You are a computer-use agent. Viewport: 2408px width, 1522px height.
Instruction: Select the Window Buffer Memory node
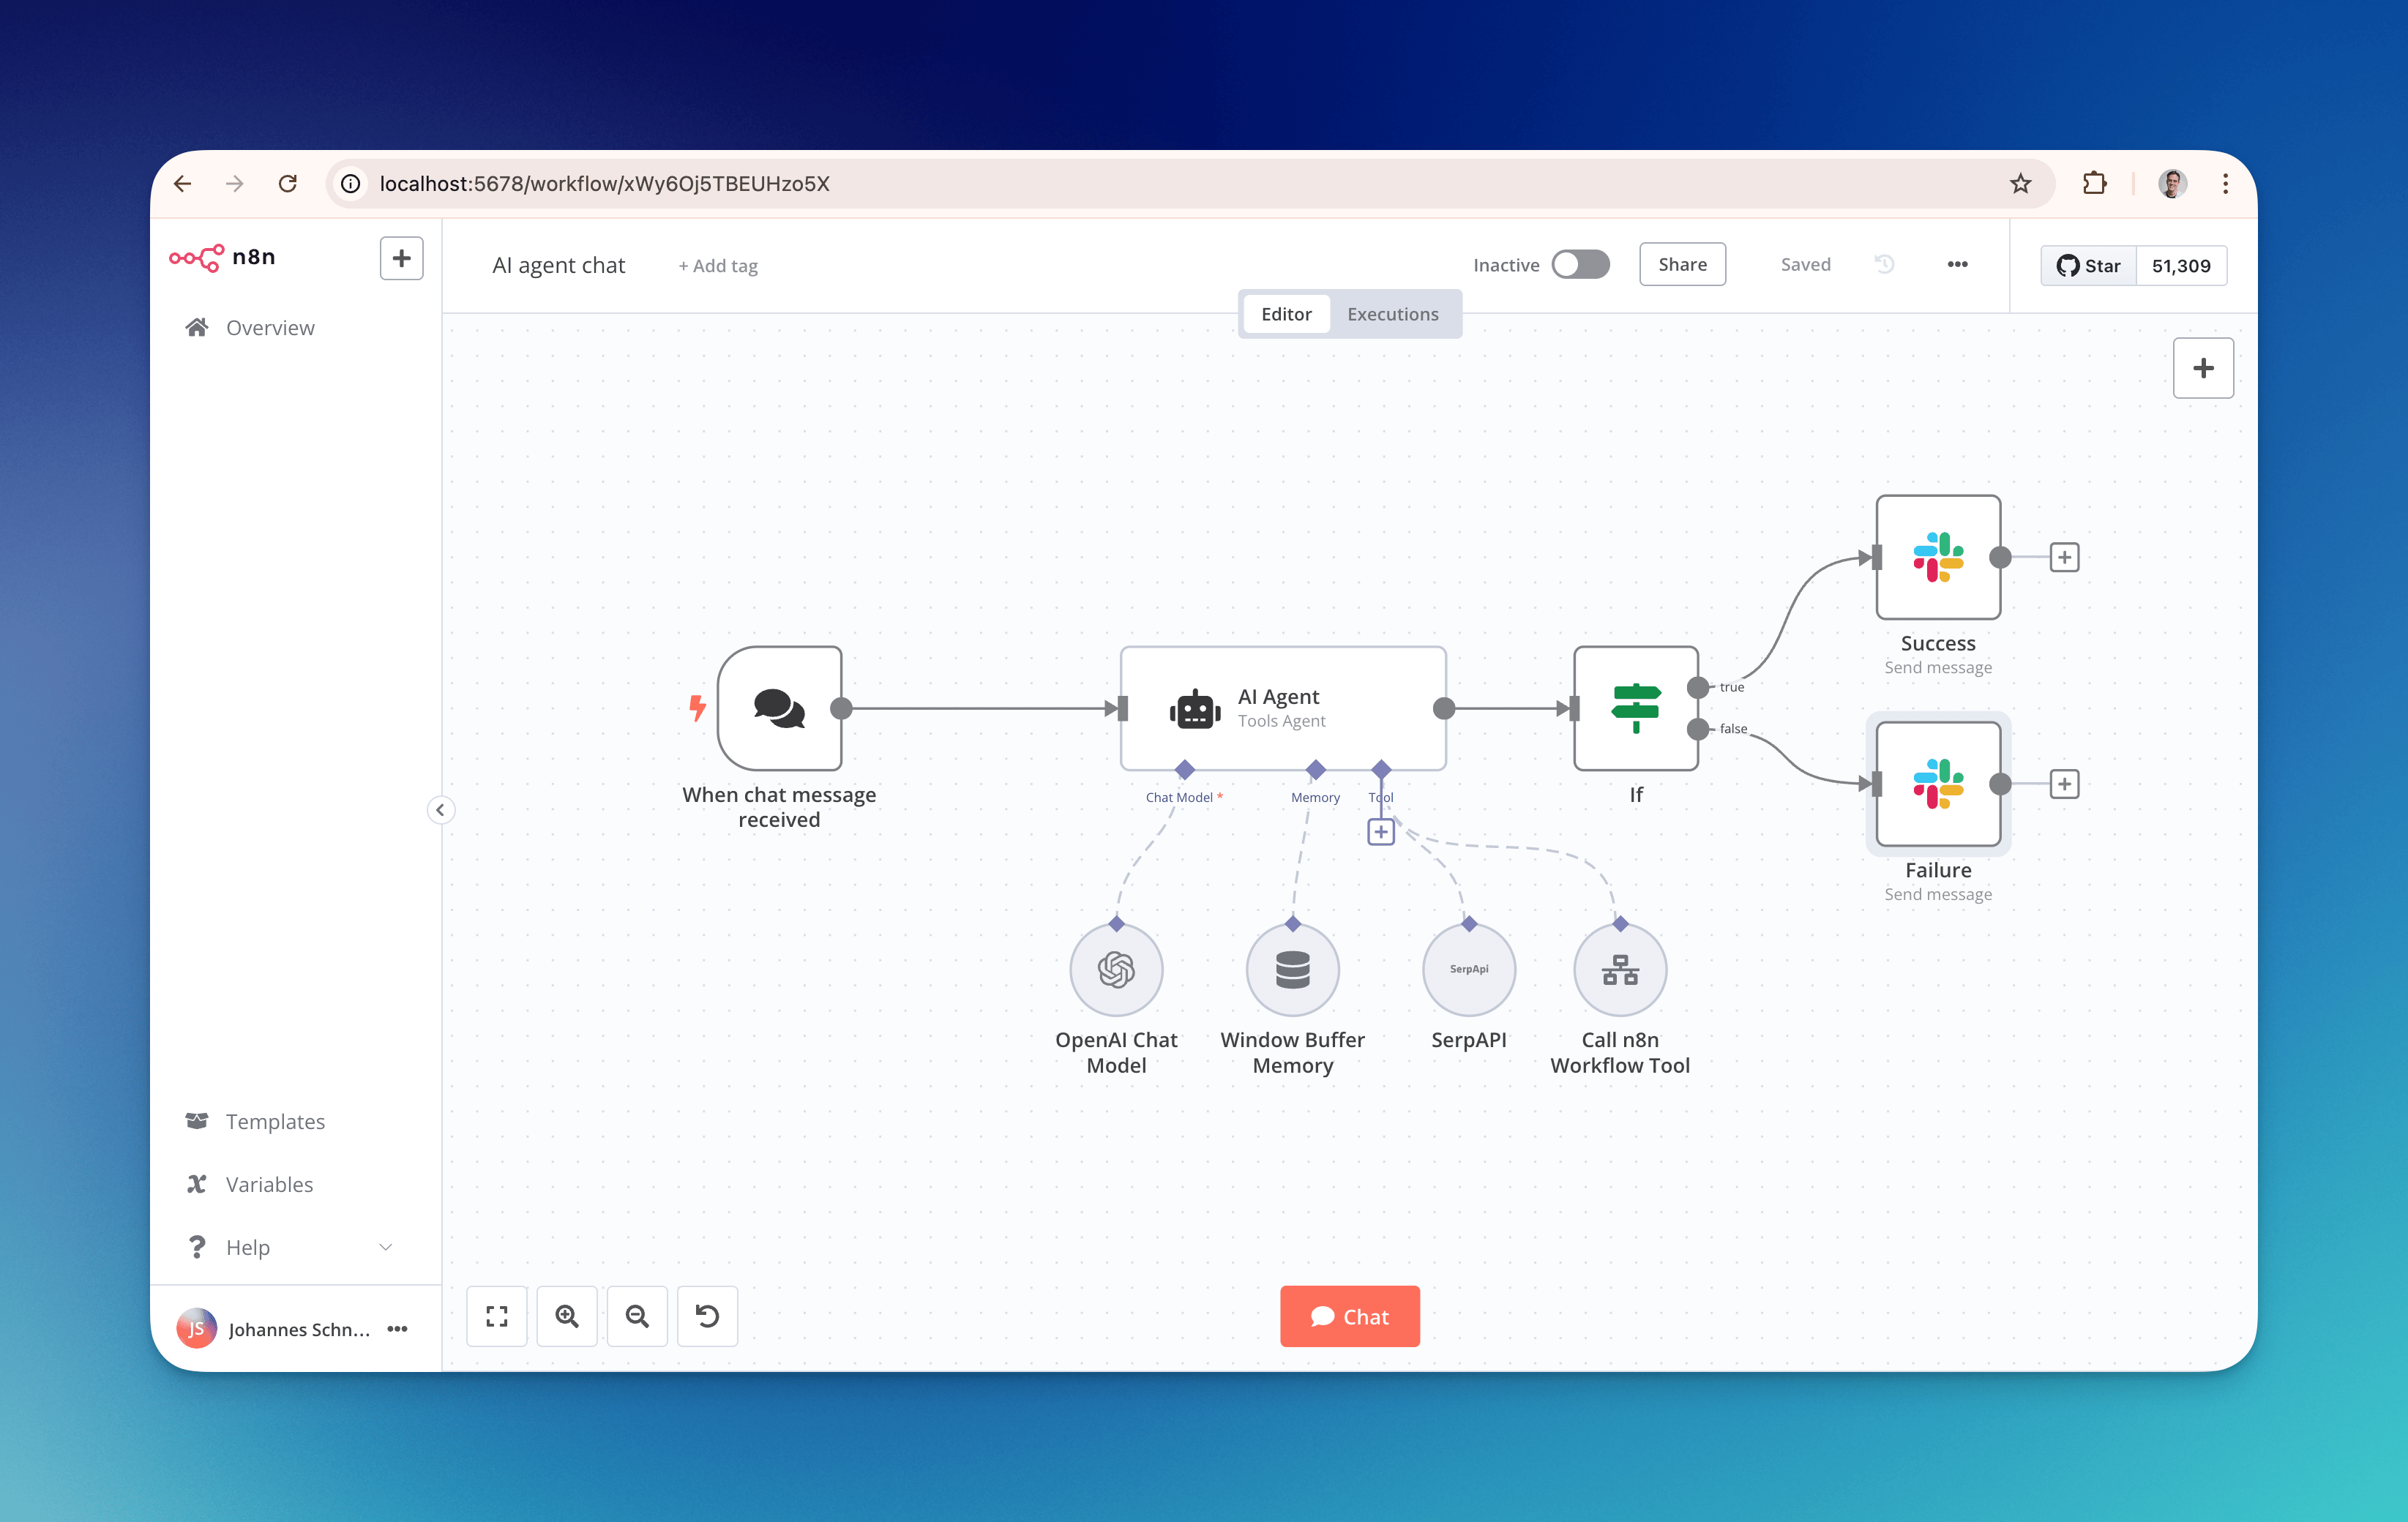pyautogui.click(x=1292, y=969)
